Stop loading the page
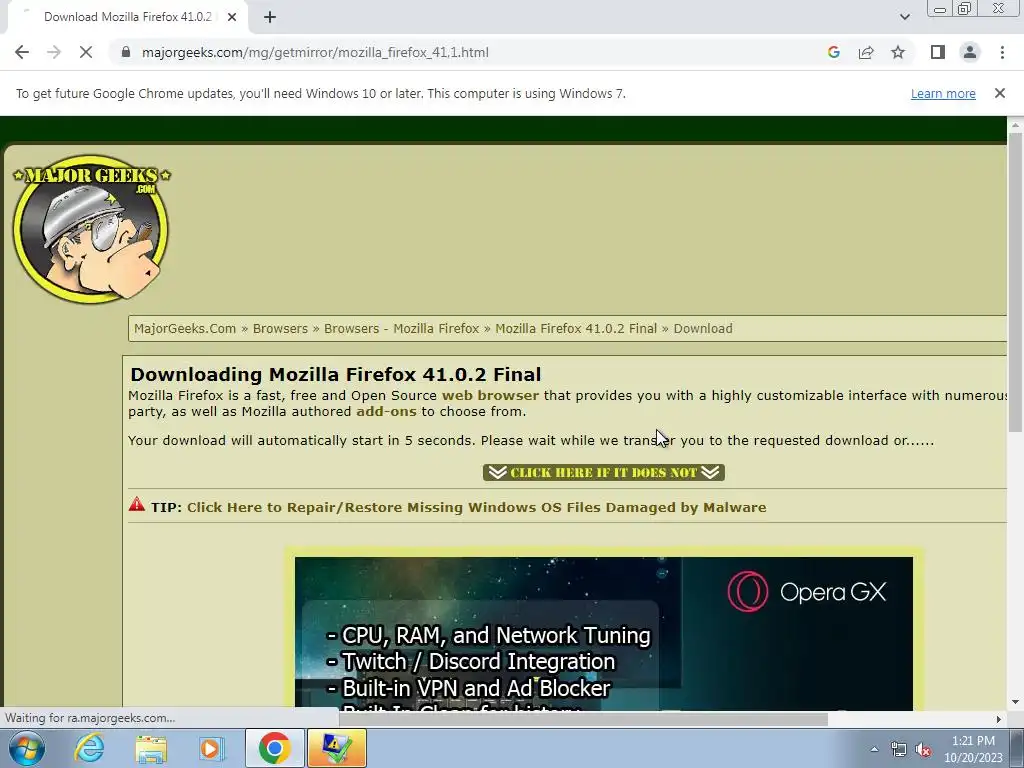This screenshot has width=1024, height=768. (x=86, y=52)
